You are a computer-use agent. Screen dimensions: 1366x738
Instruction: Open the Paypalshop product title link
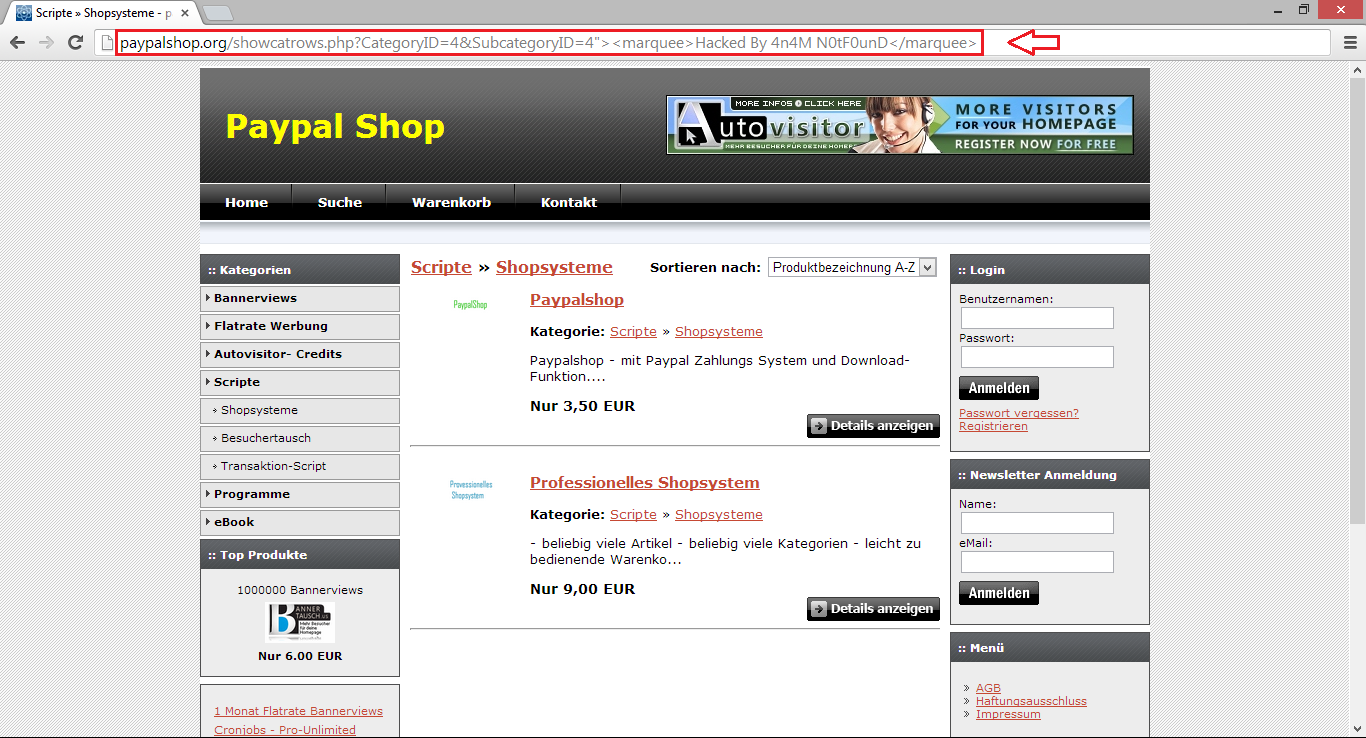pyautogui.click(x=577, y=300)
